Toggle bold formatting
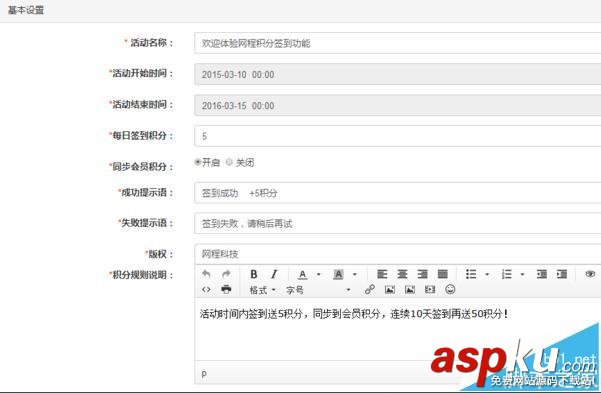 [x=253, y=274]
